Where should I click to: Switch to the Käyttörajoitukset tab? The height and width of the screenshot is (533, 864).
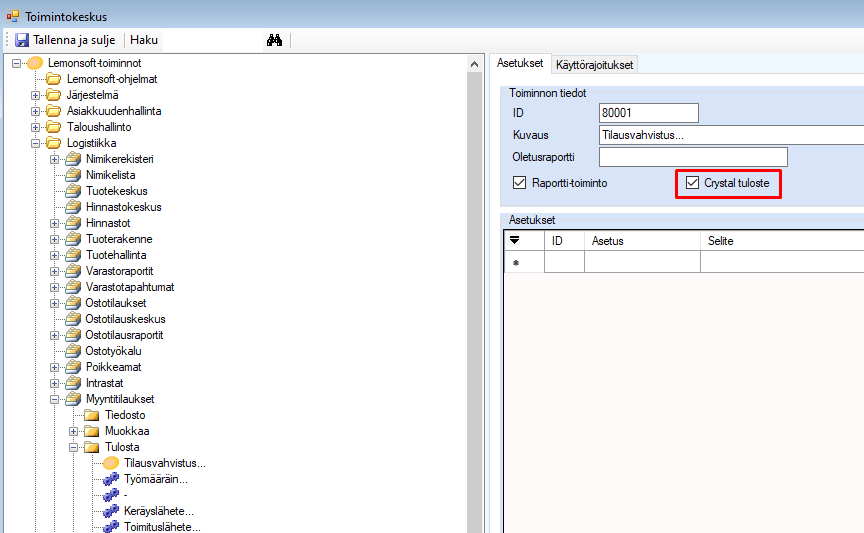point(594,65)
